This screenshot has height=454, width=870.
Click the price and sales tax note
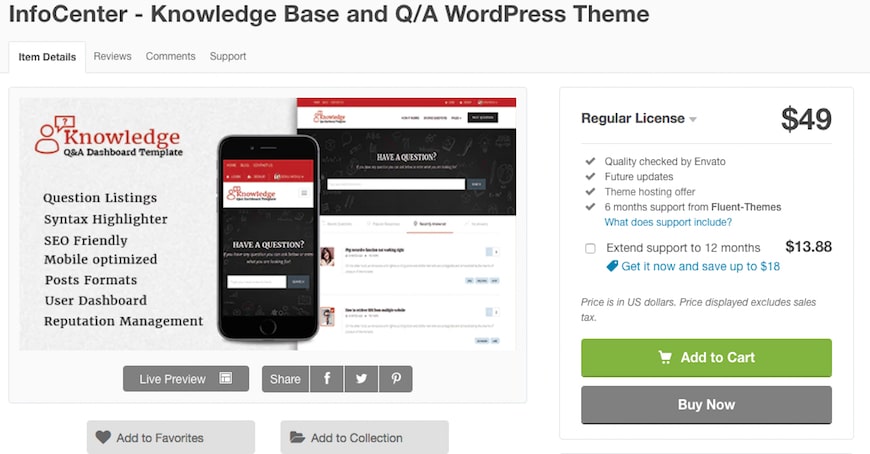coord(699,310)
